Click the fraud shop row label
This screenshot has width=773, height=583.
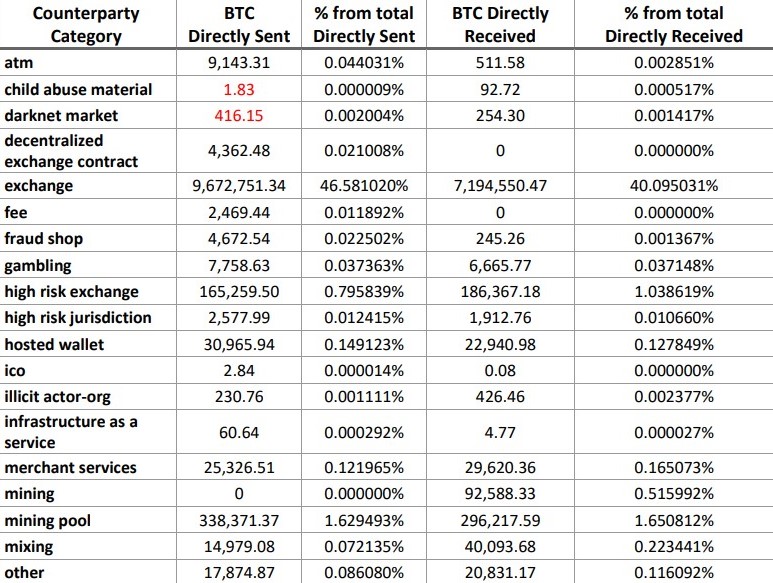pyautogui.click(x=43, y=239)
